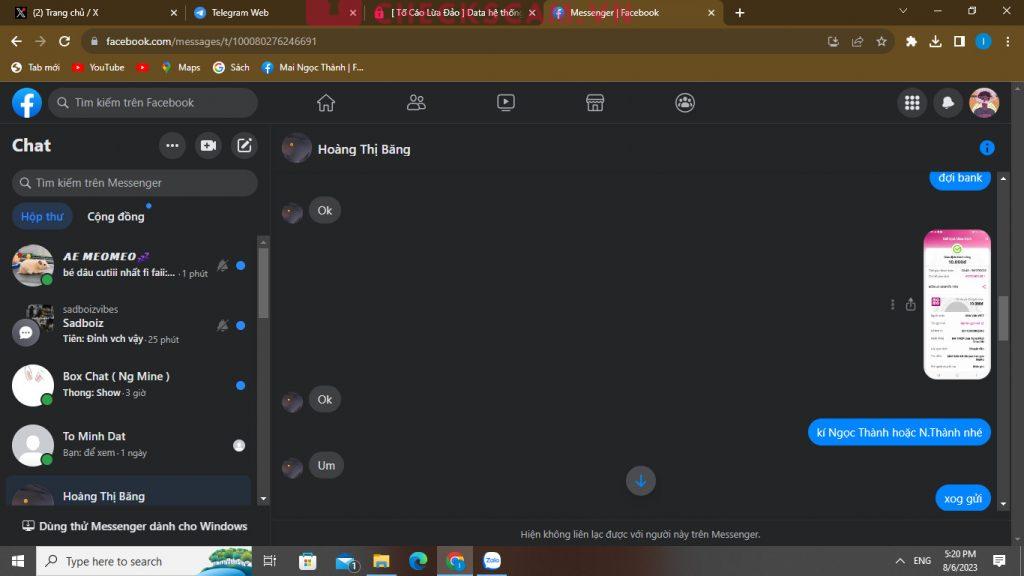Open Chrome side panel icon
1024x576 pixels.
point(959,41)
